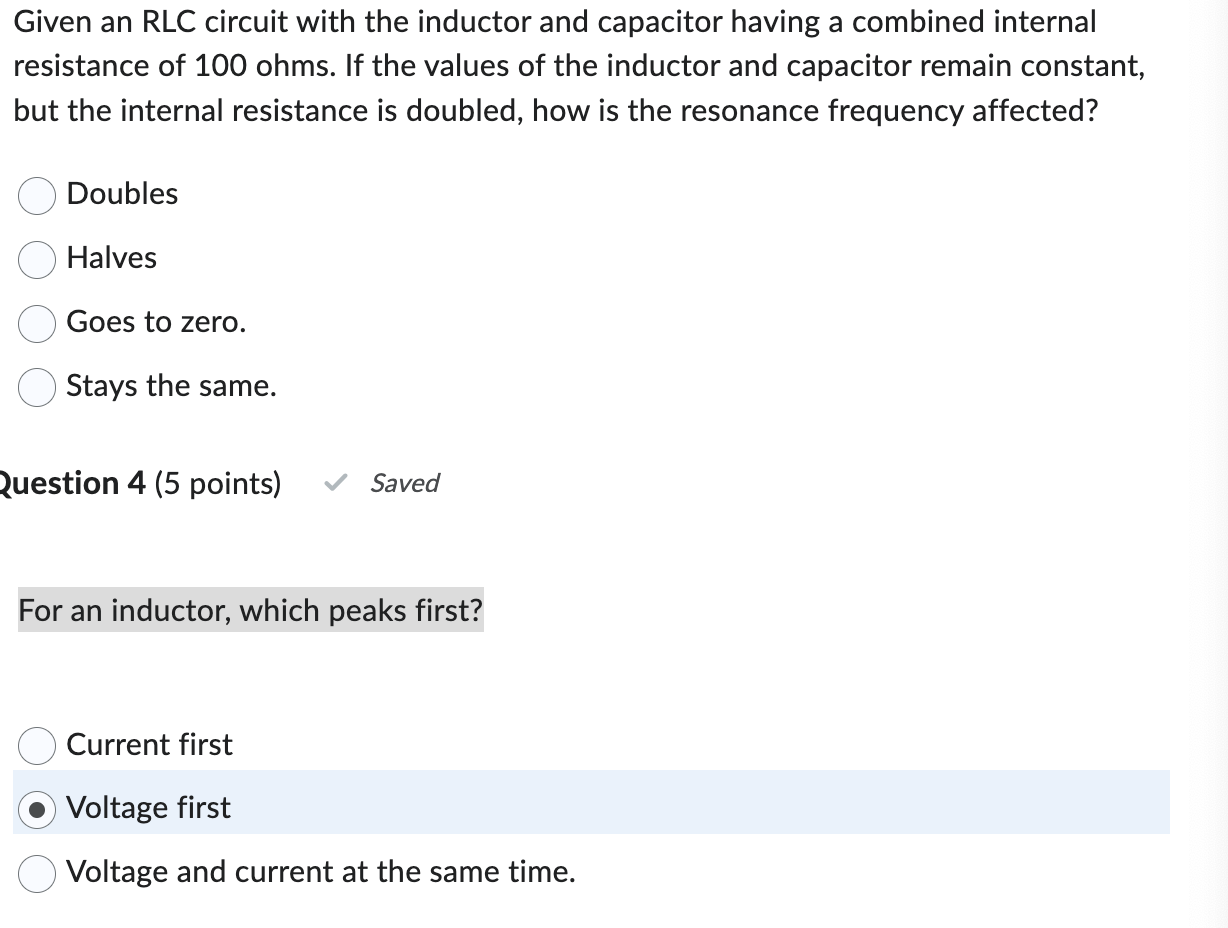Select Current first for Question 4

click(148, 745)
